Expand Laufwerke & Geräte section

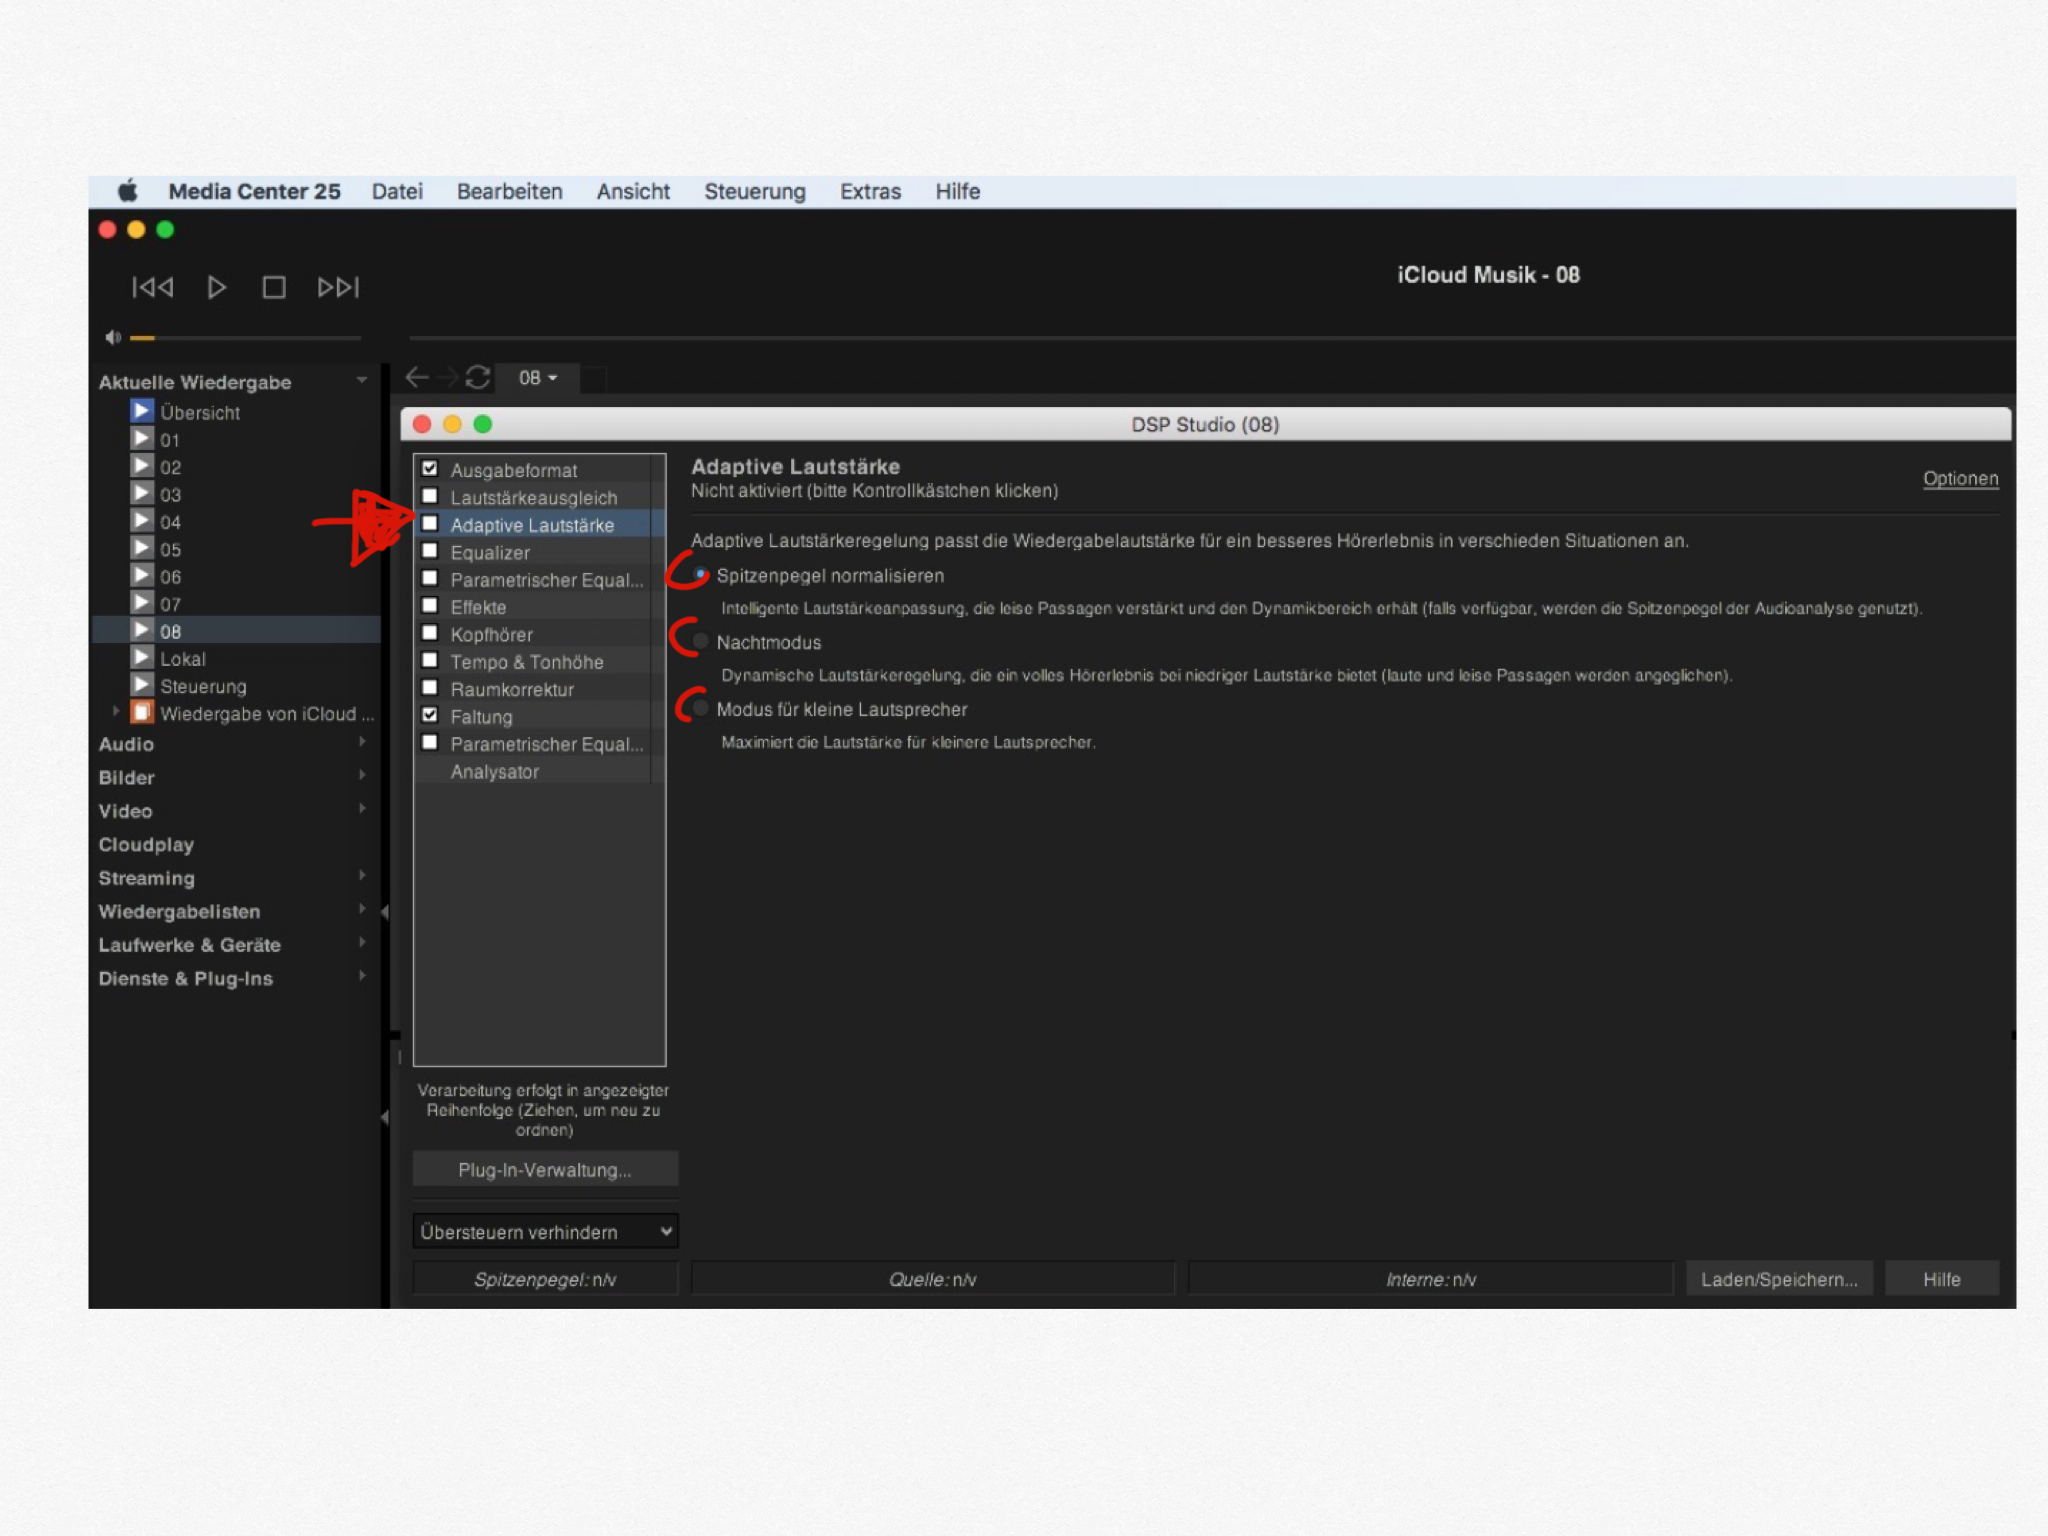[362, 943]
